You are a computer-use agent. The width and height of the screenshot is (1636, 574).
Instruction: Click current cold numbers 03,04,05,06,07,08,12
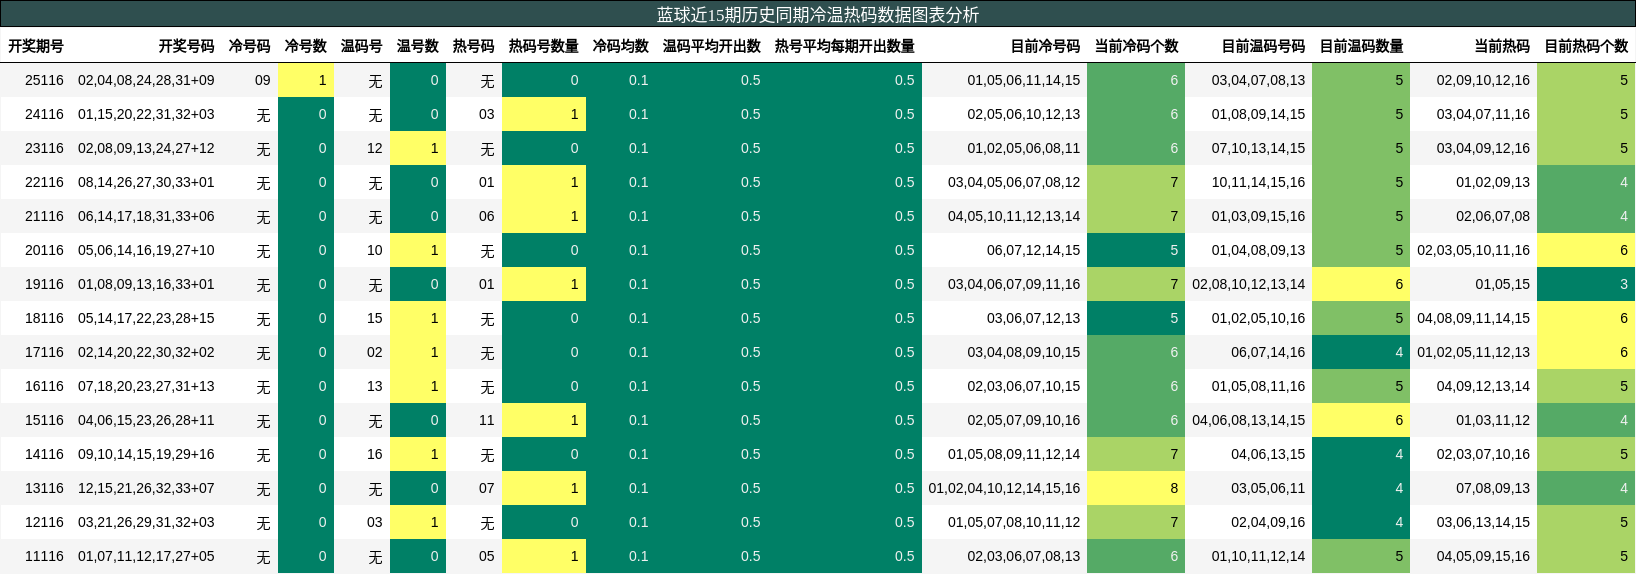tap(1014, 182)
